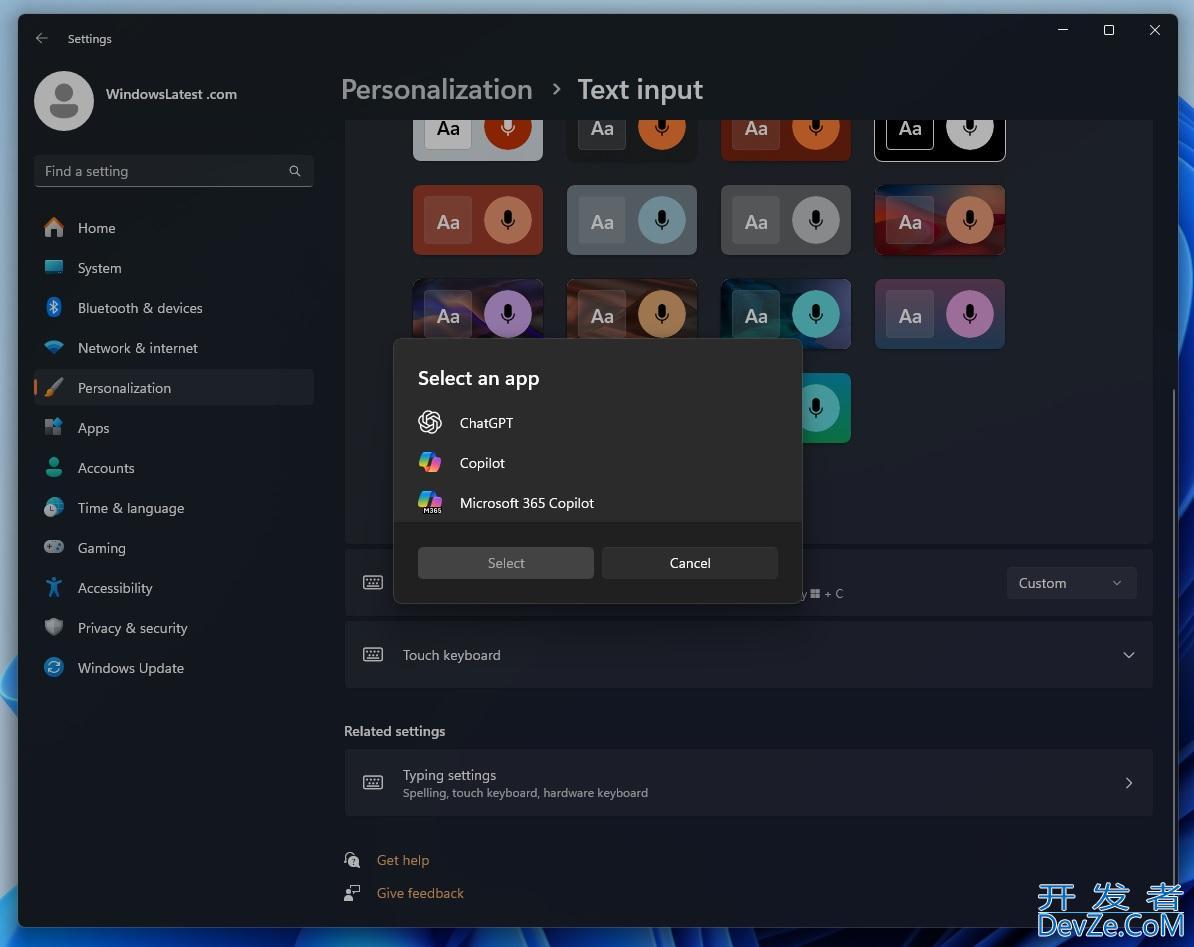Viewport: 1194px width, 947px height.
Task: Open the Custom dropdown
Action: pos(1071,583)
